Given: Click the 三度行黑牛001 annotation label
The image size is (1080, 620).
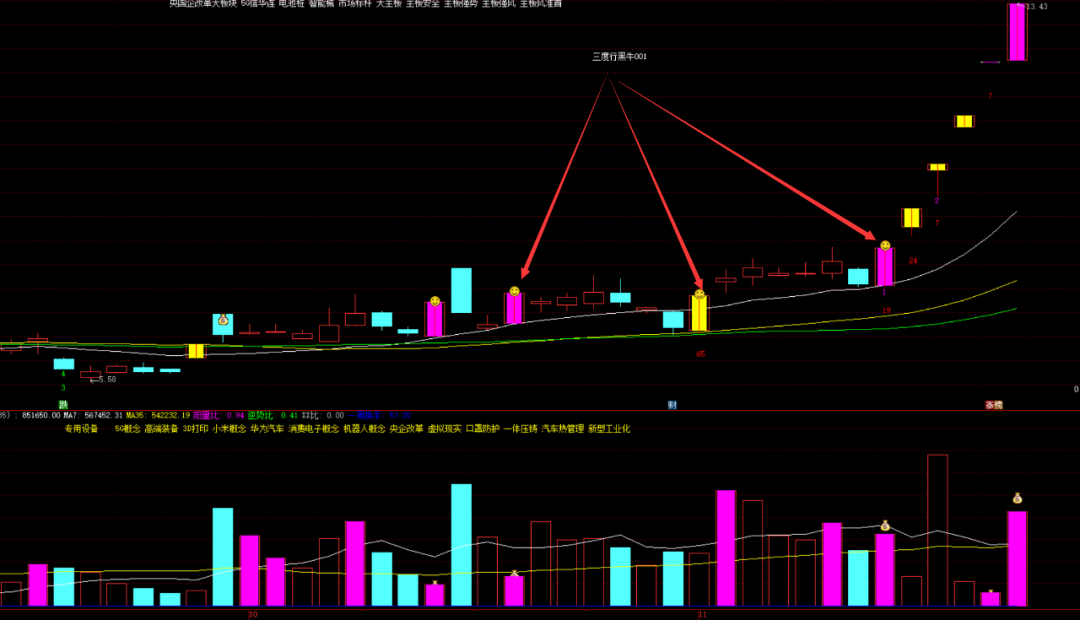Looking at the screenshot, I should (619, 56).
